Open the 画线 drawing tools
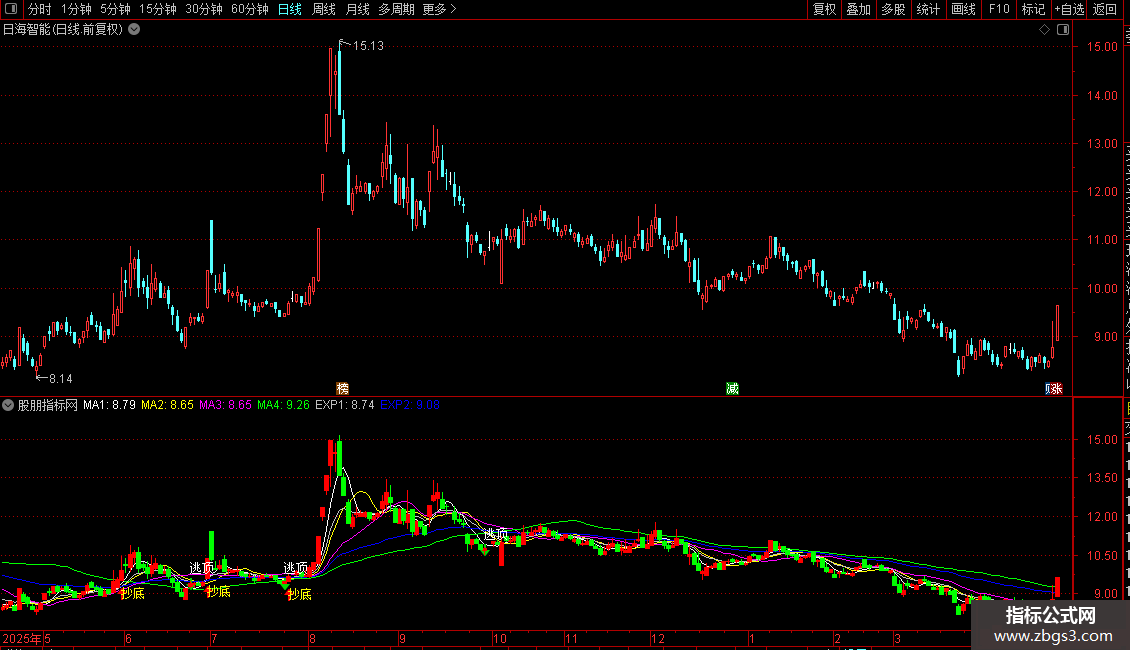This screenshot has width=1130, height=650. [964, 9]
